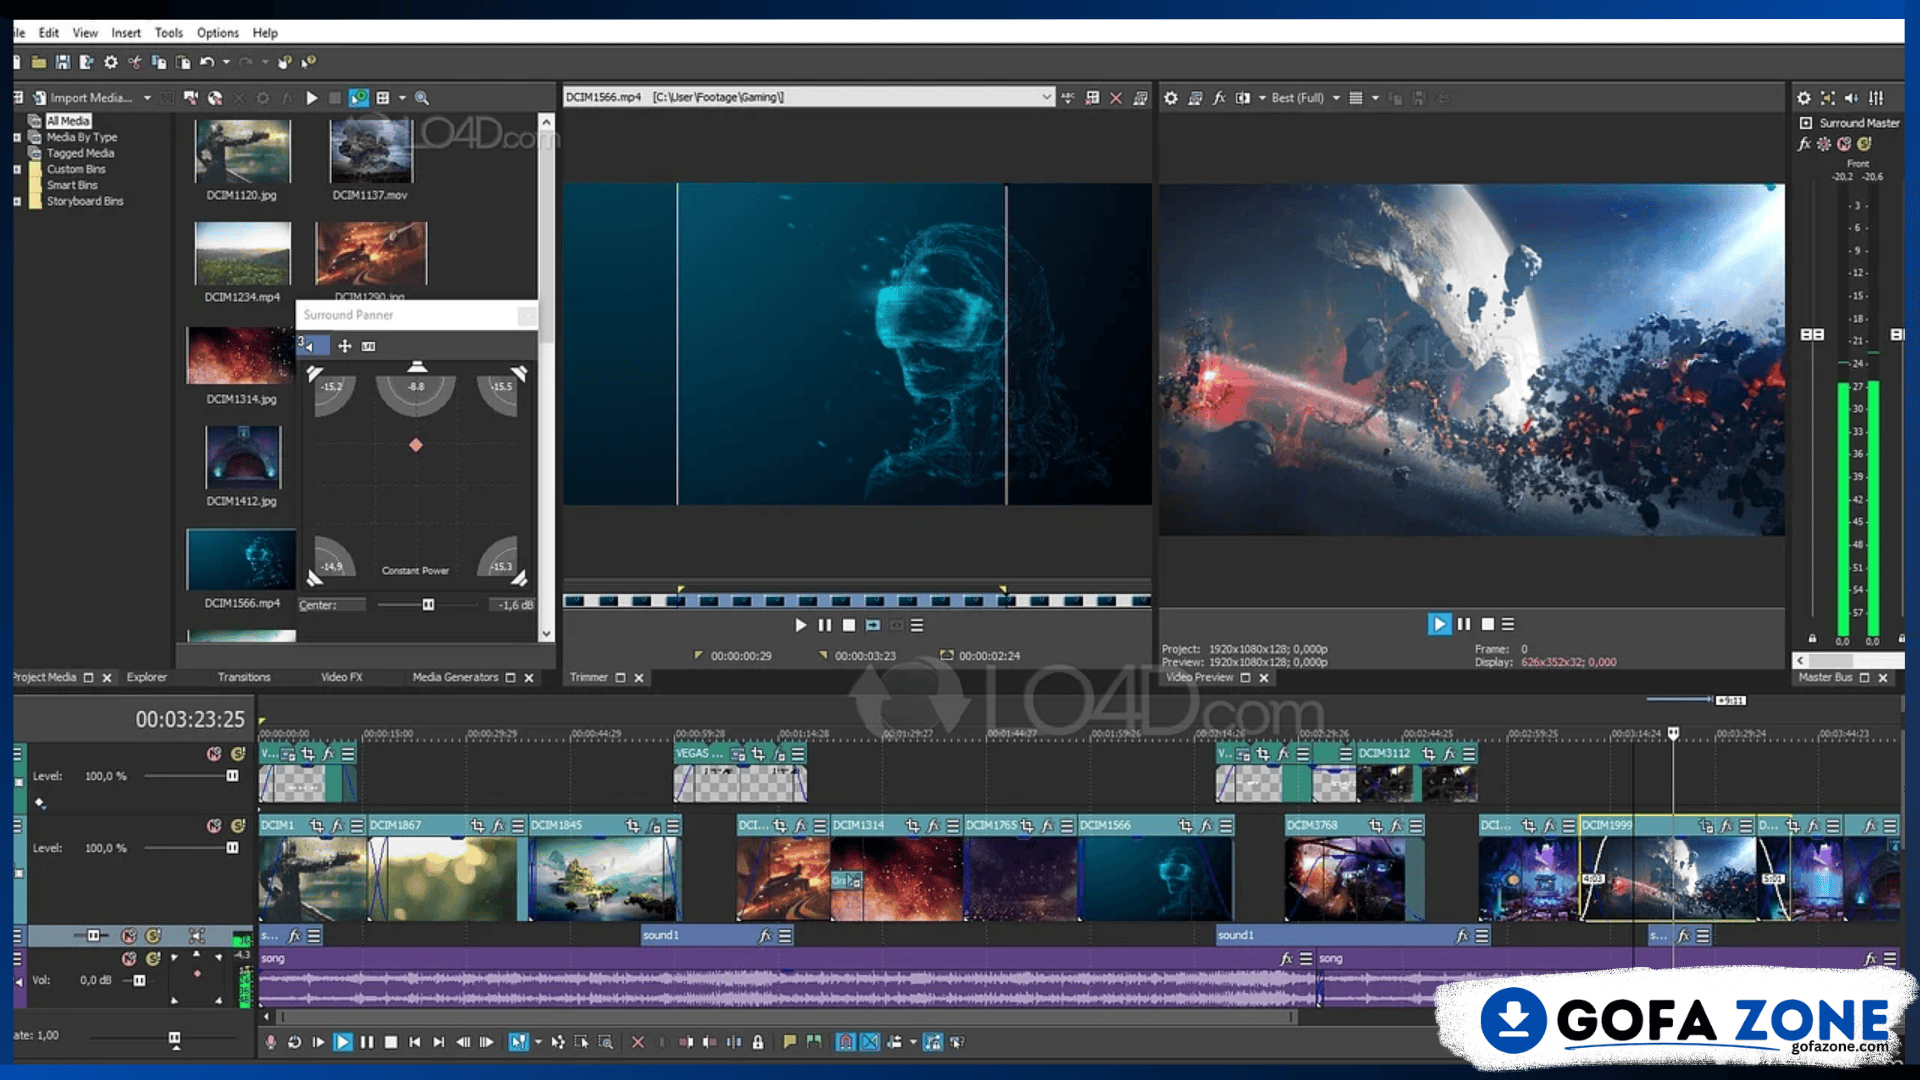Click Video Output FX icon in preview toolbar
The image size is (1920, 1080).
tap(1219, 98)
